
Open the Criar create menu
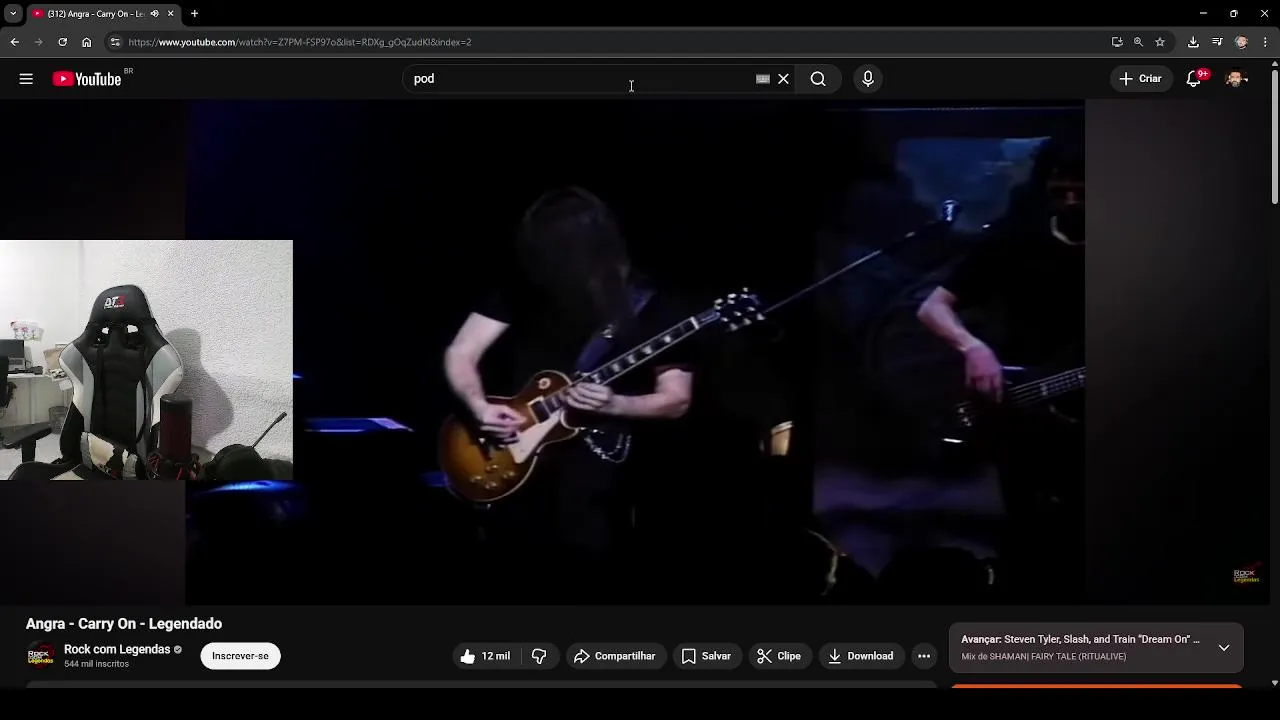pyautogui.click(x=1141, y=79)
